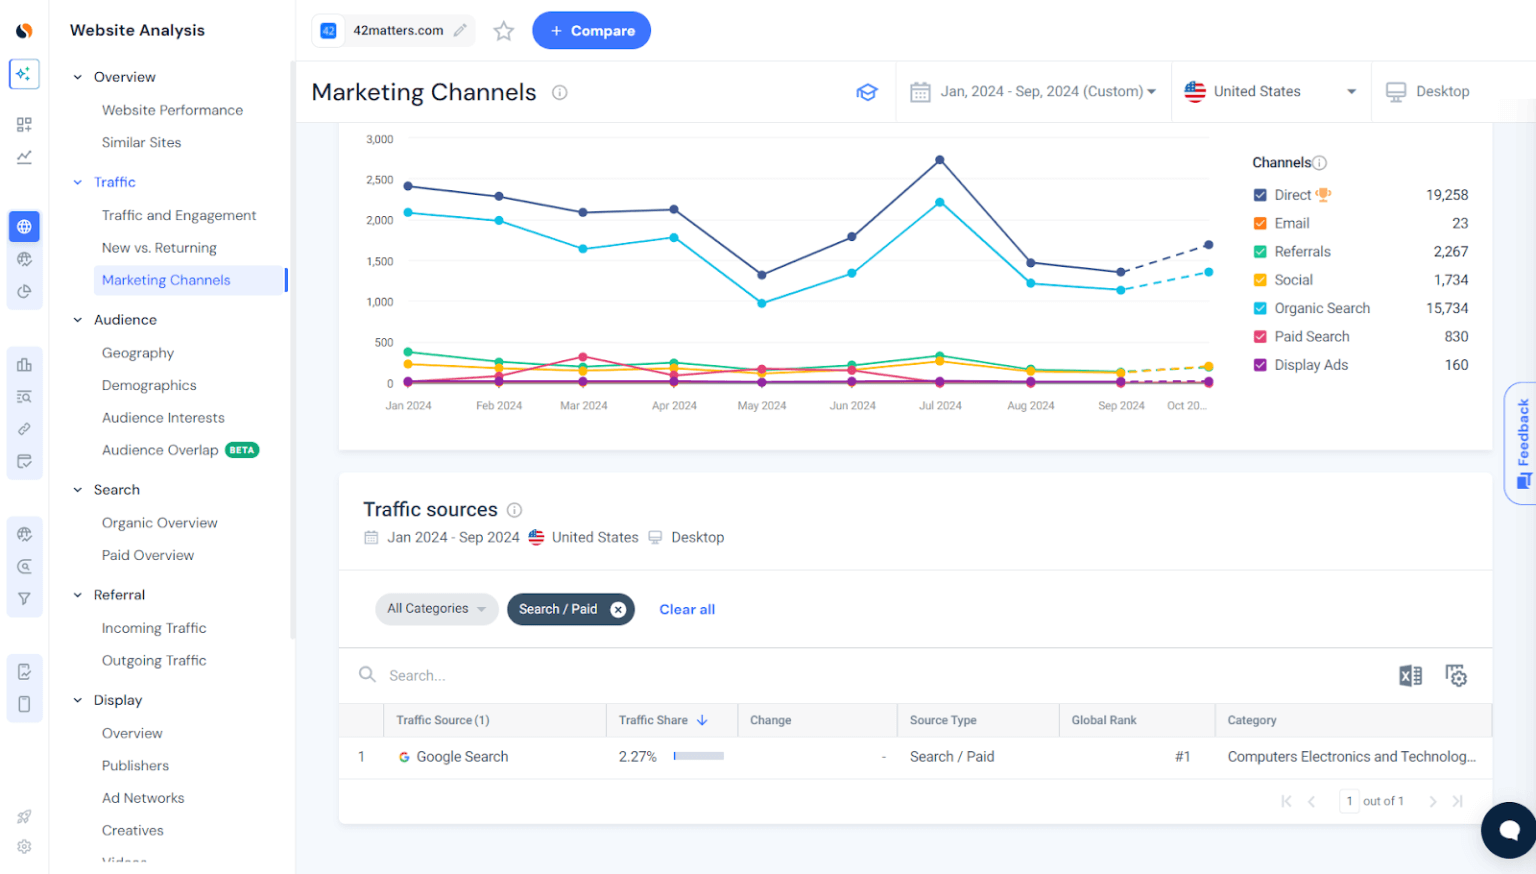Open the table column settings gear

tap(1456, 675)
